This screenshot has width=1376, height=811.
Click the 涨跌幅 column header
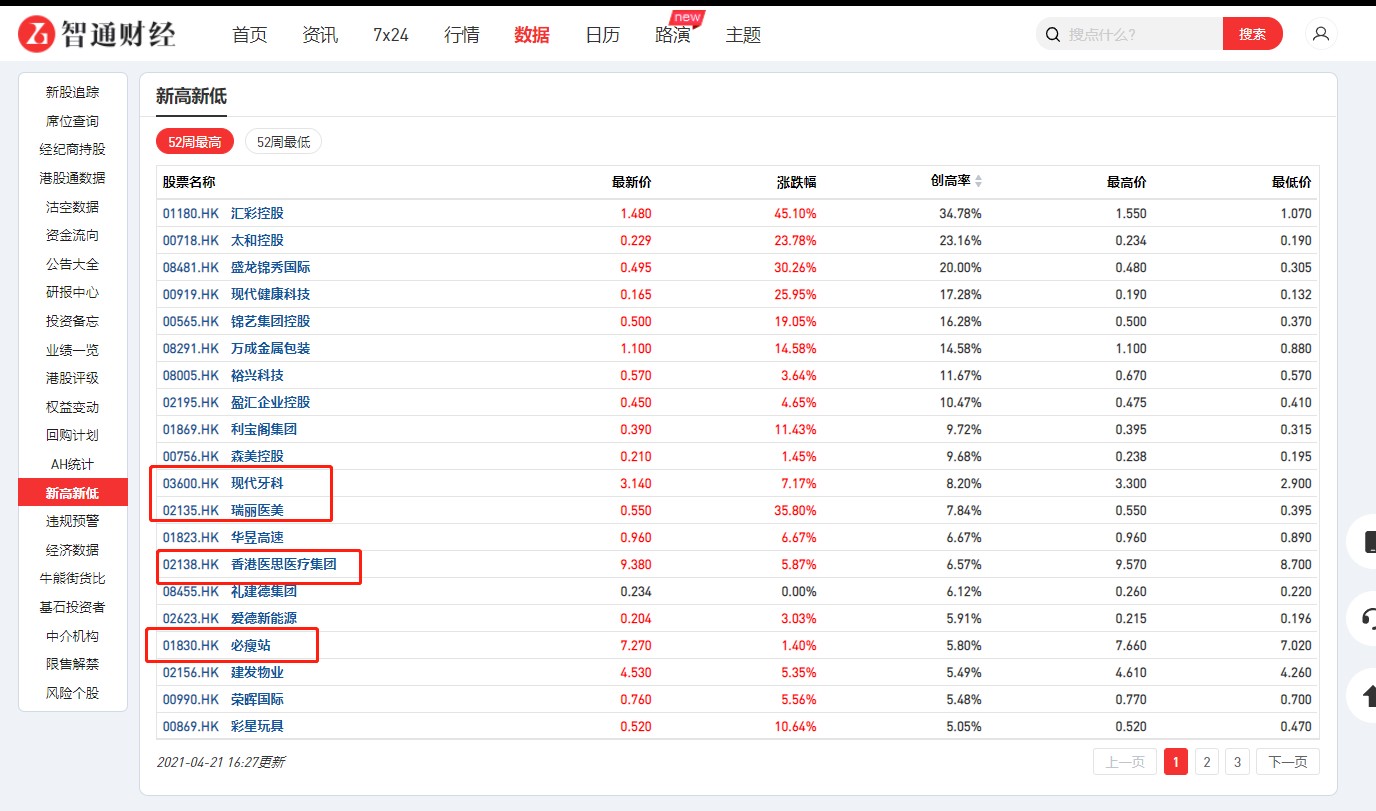[797, 182]
